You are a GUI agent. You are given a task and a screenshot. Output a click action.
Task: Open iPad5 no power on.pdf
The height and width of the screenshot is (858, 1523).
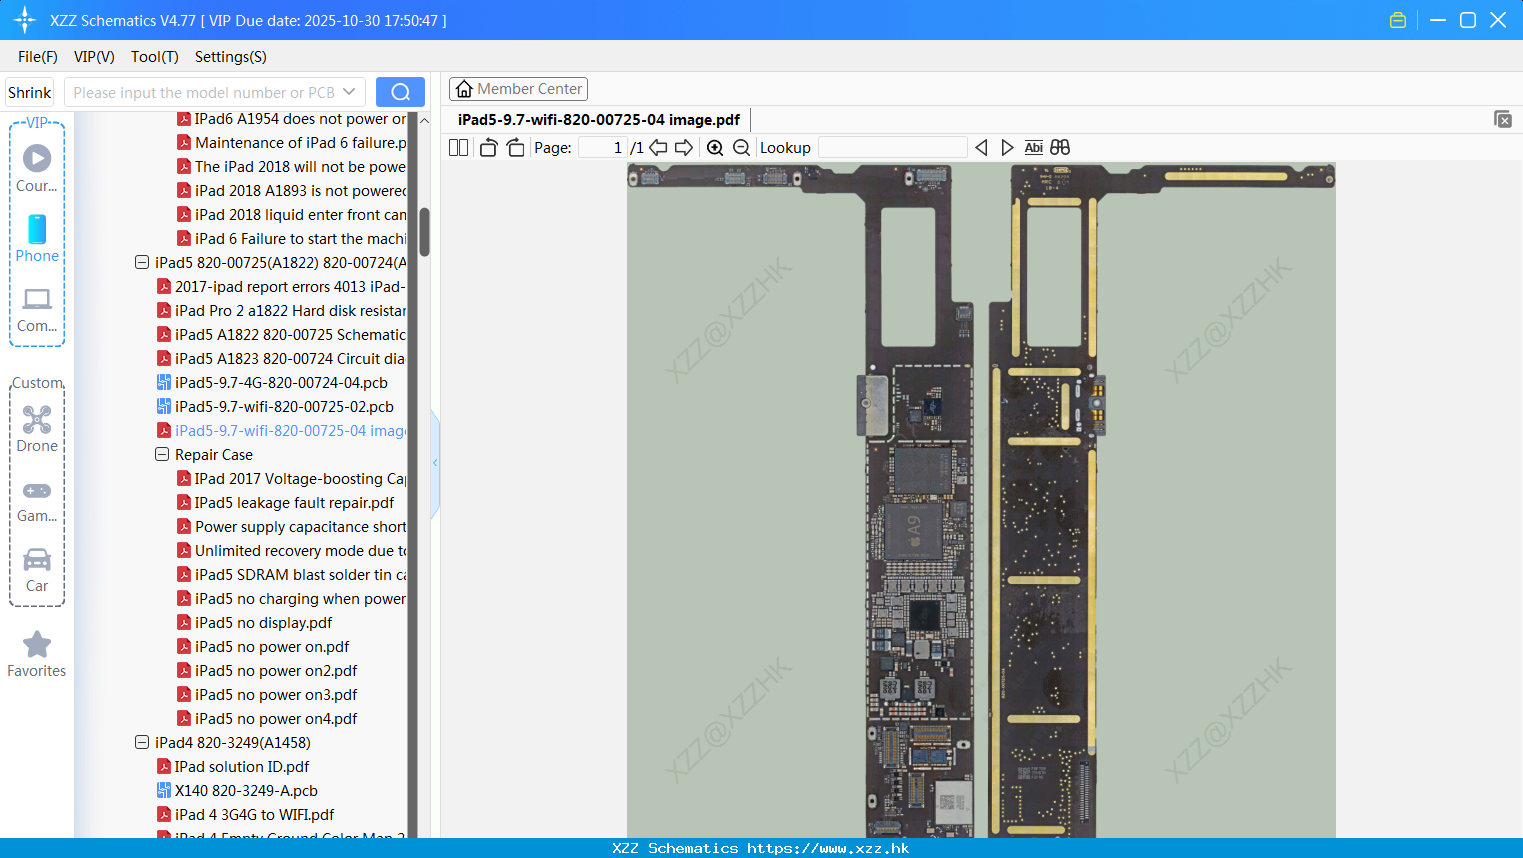(272, 646)
